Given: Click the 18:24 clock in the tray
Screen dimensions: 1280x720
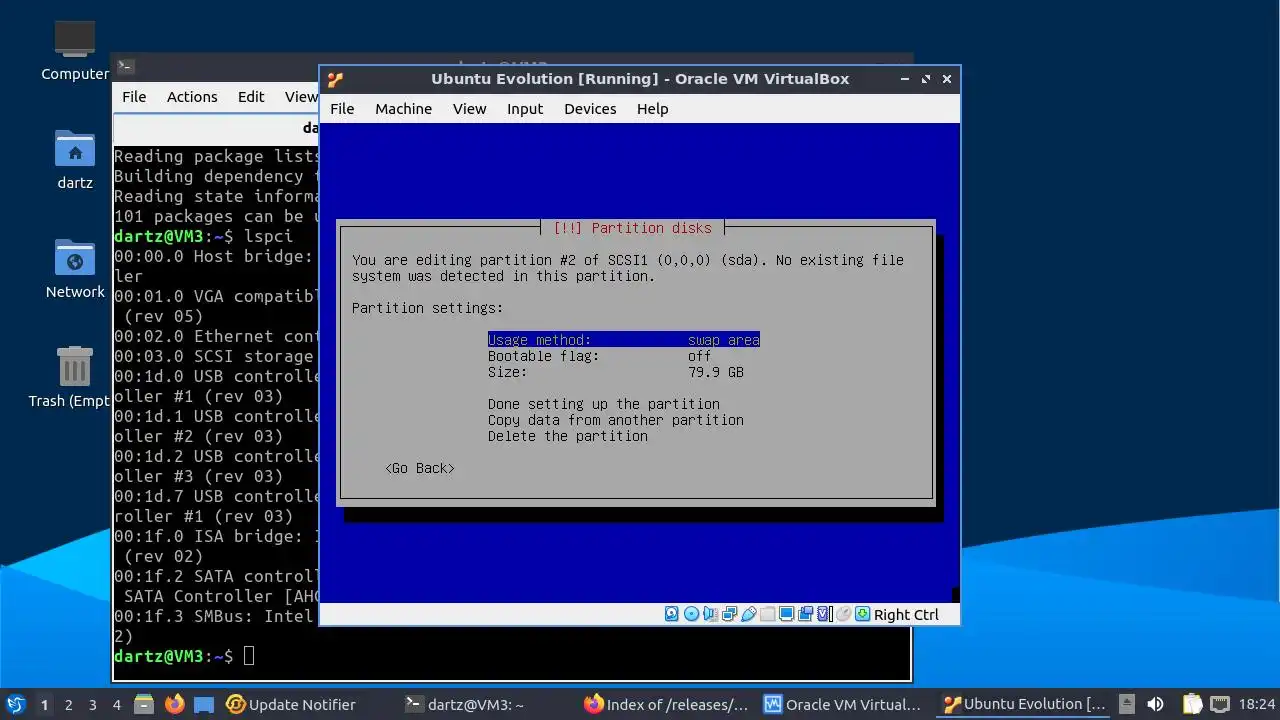Looking at the screenshot, I should 1257,704.
